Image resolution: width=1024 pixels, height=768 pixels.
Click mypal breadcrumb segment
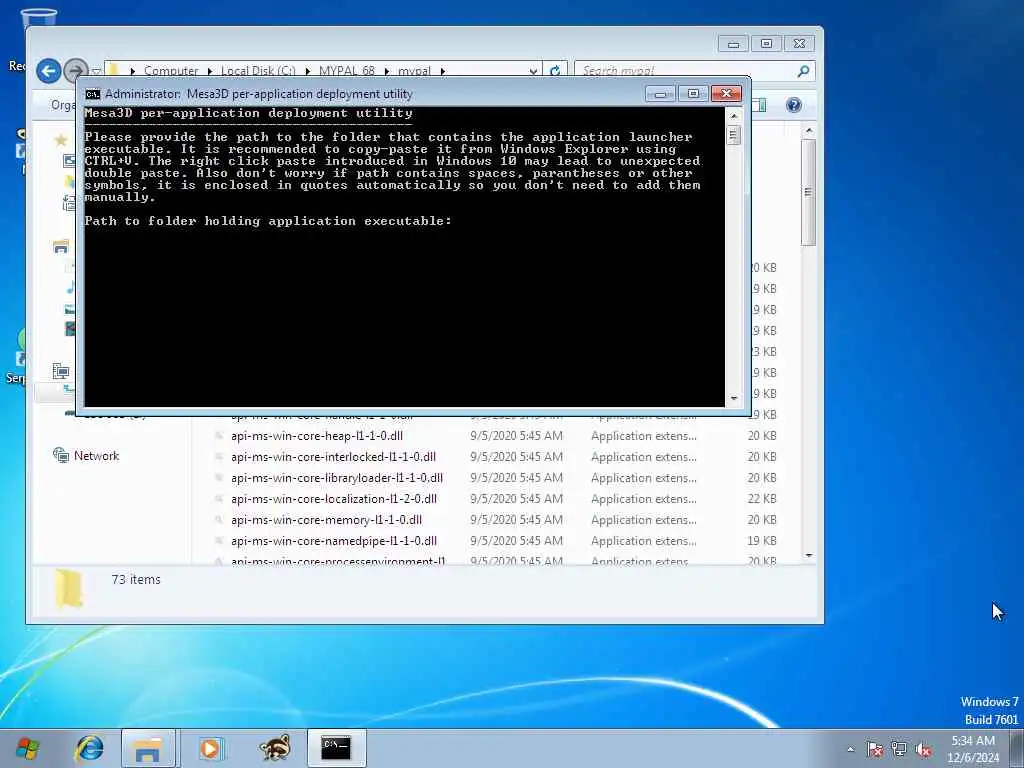[415, 71]
